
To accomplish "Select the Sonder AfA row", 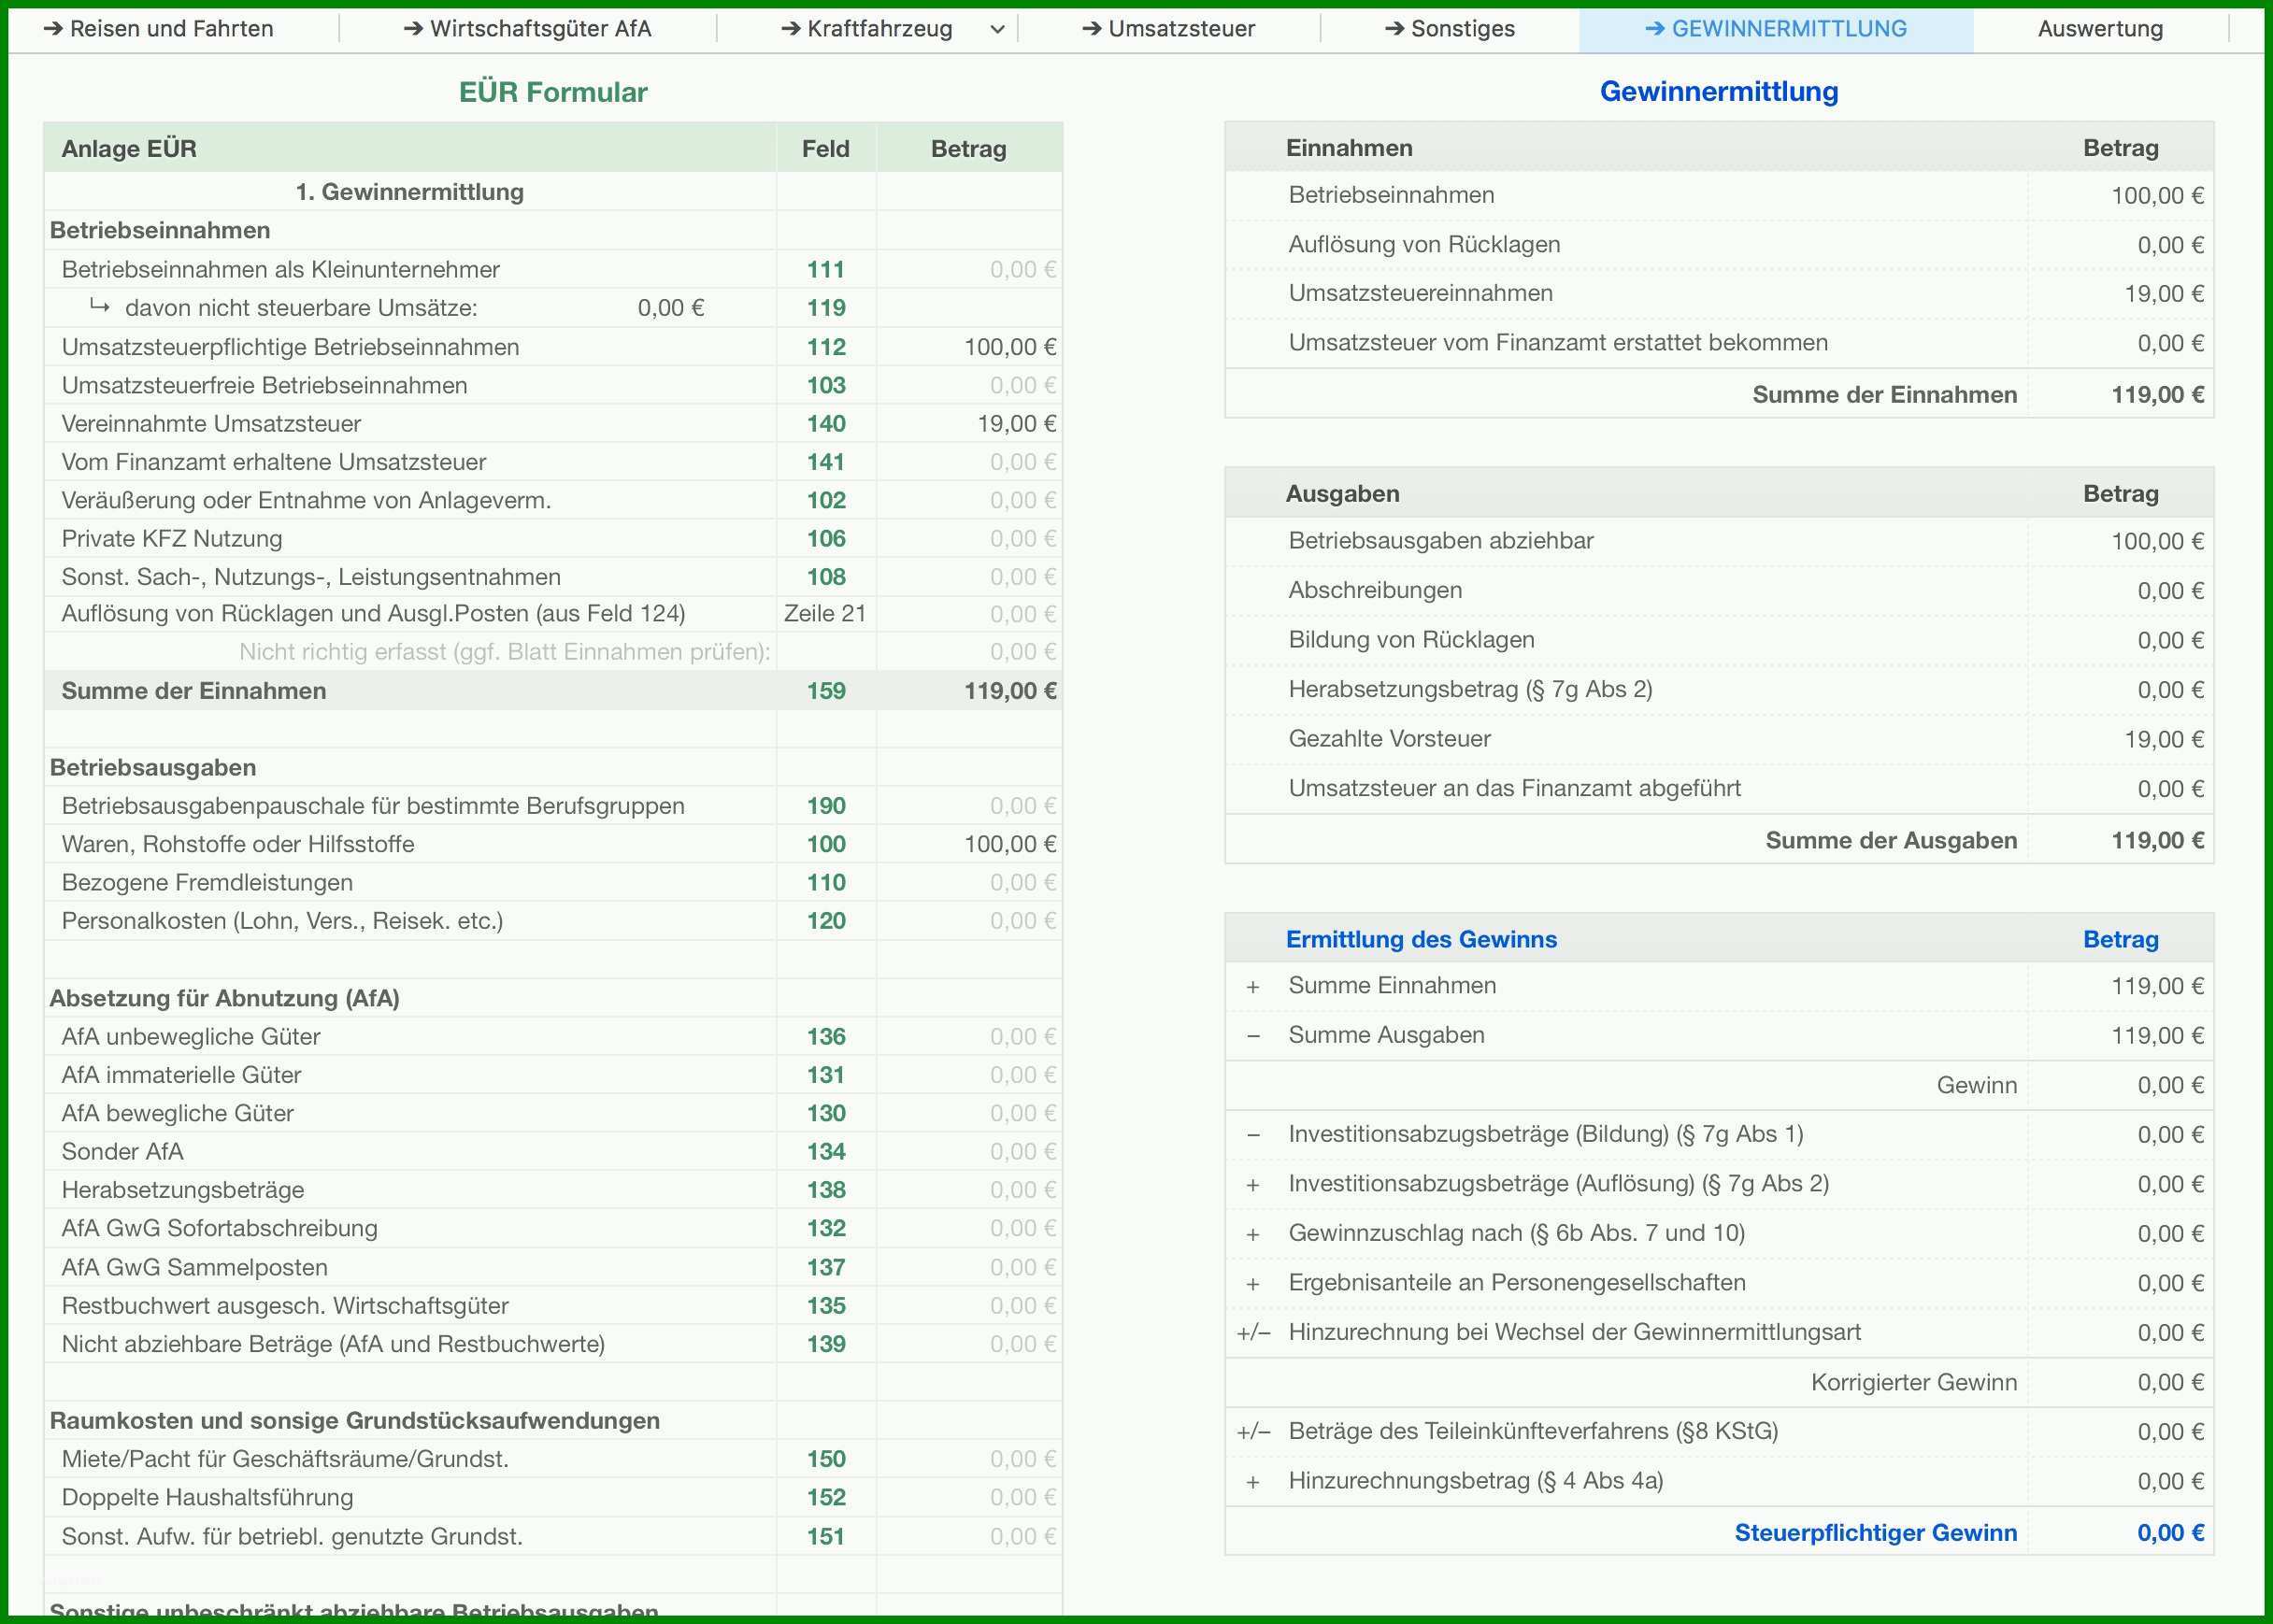I will [x=553, y=1152].
